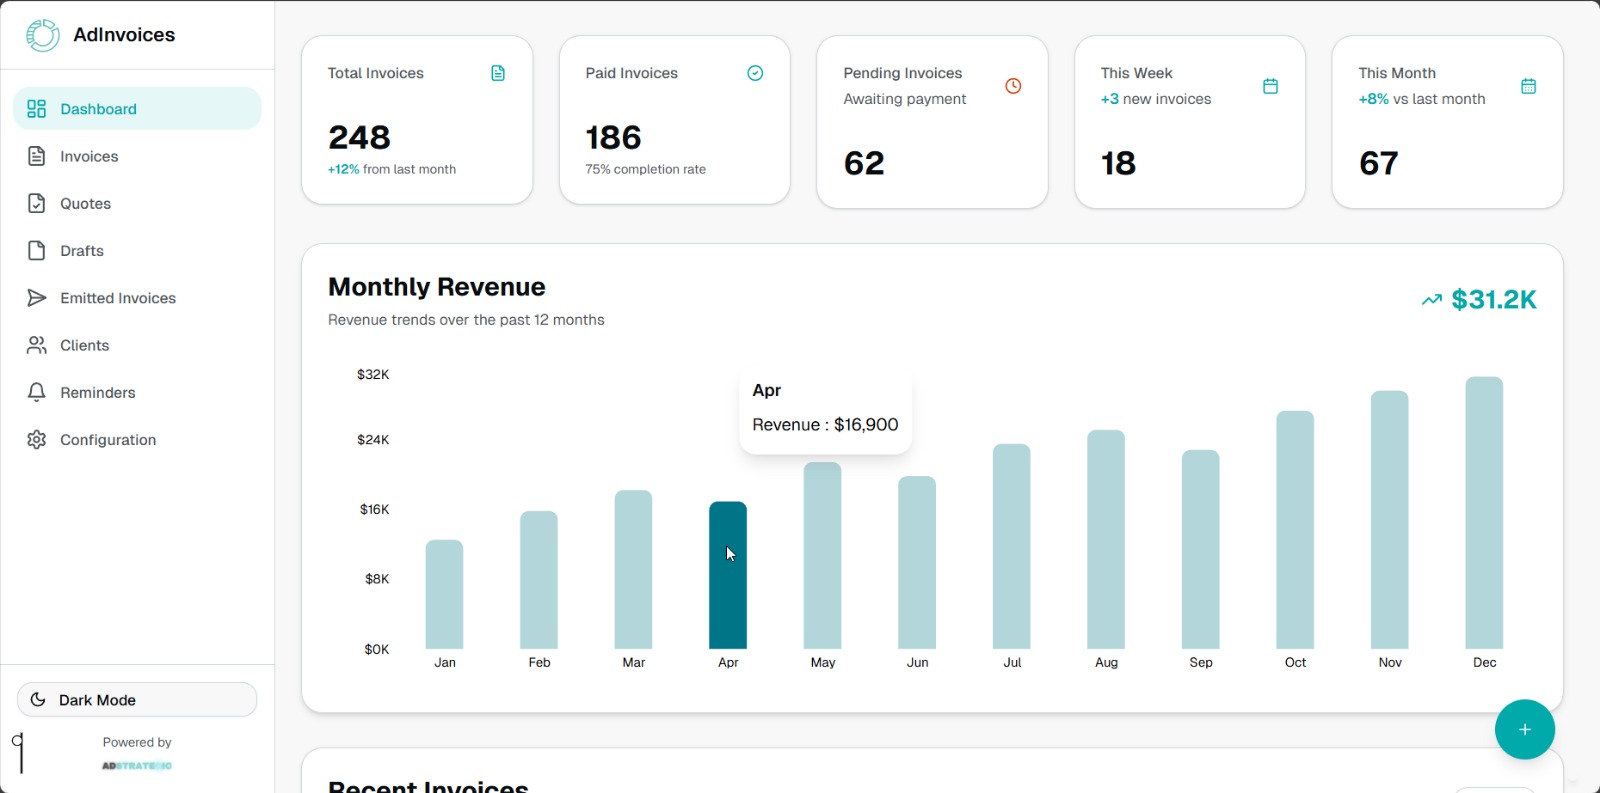Click the checkmark icon on Paid Invoices card
Screen dimensions: 1600x793
(x=755, y=73)
